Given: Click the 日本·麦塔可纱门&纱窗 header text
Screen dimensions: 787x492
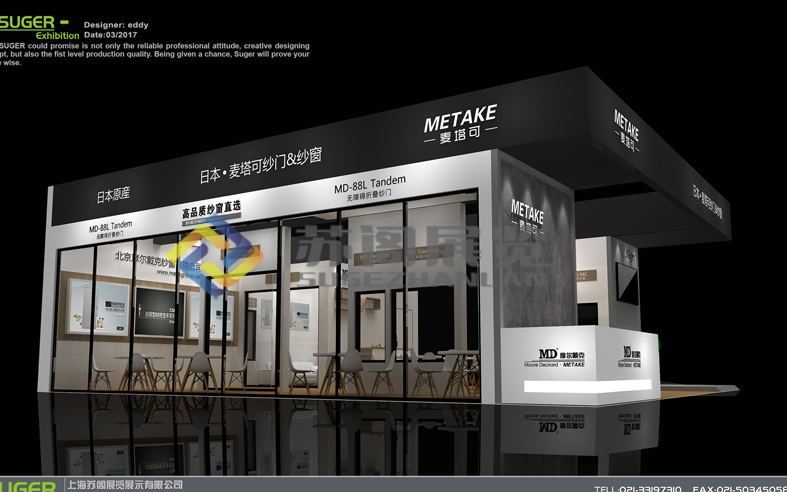Looking at the screenshot, I should click(260, 166).
